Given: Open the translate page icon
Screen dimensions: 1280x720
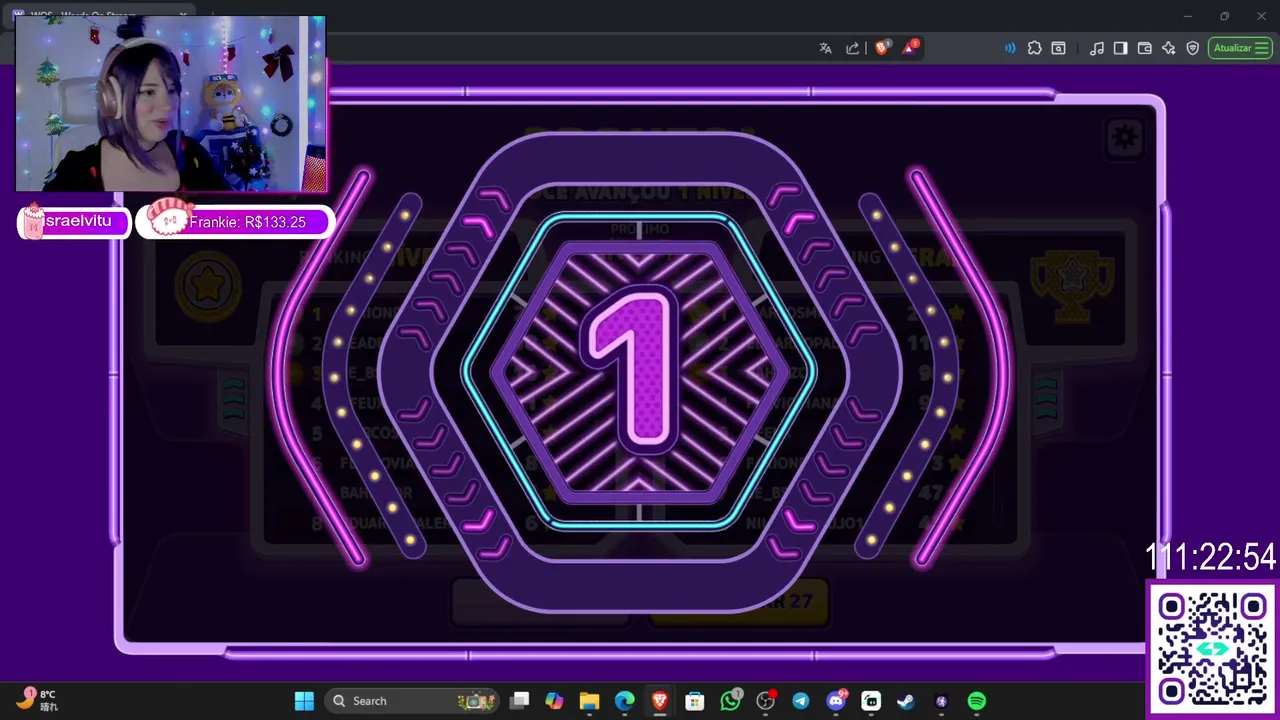Looking at the screenshot, I should click(825, 48).
